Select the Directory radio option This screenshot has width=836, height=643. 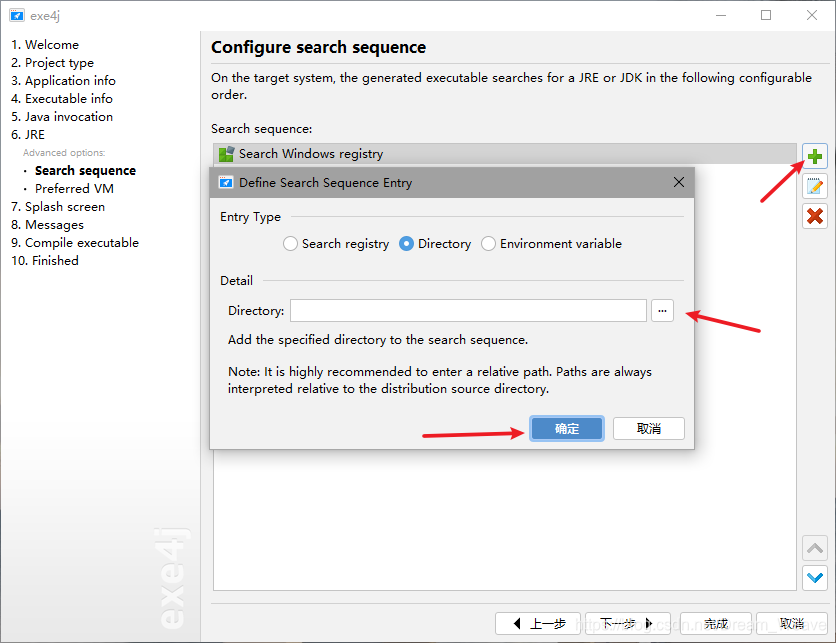coord(407,244)
